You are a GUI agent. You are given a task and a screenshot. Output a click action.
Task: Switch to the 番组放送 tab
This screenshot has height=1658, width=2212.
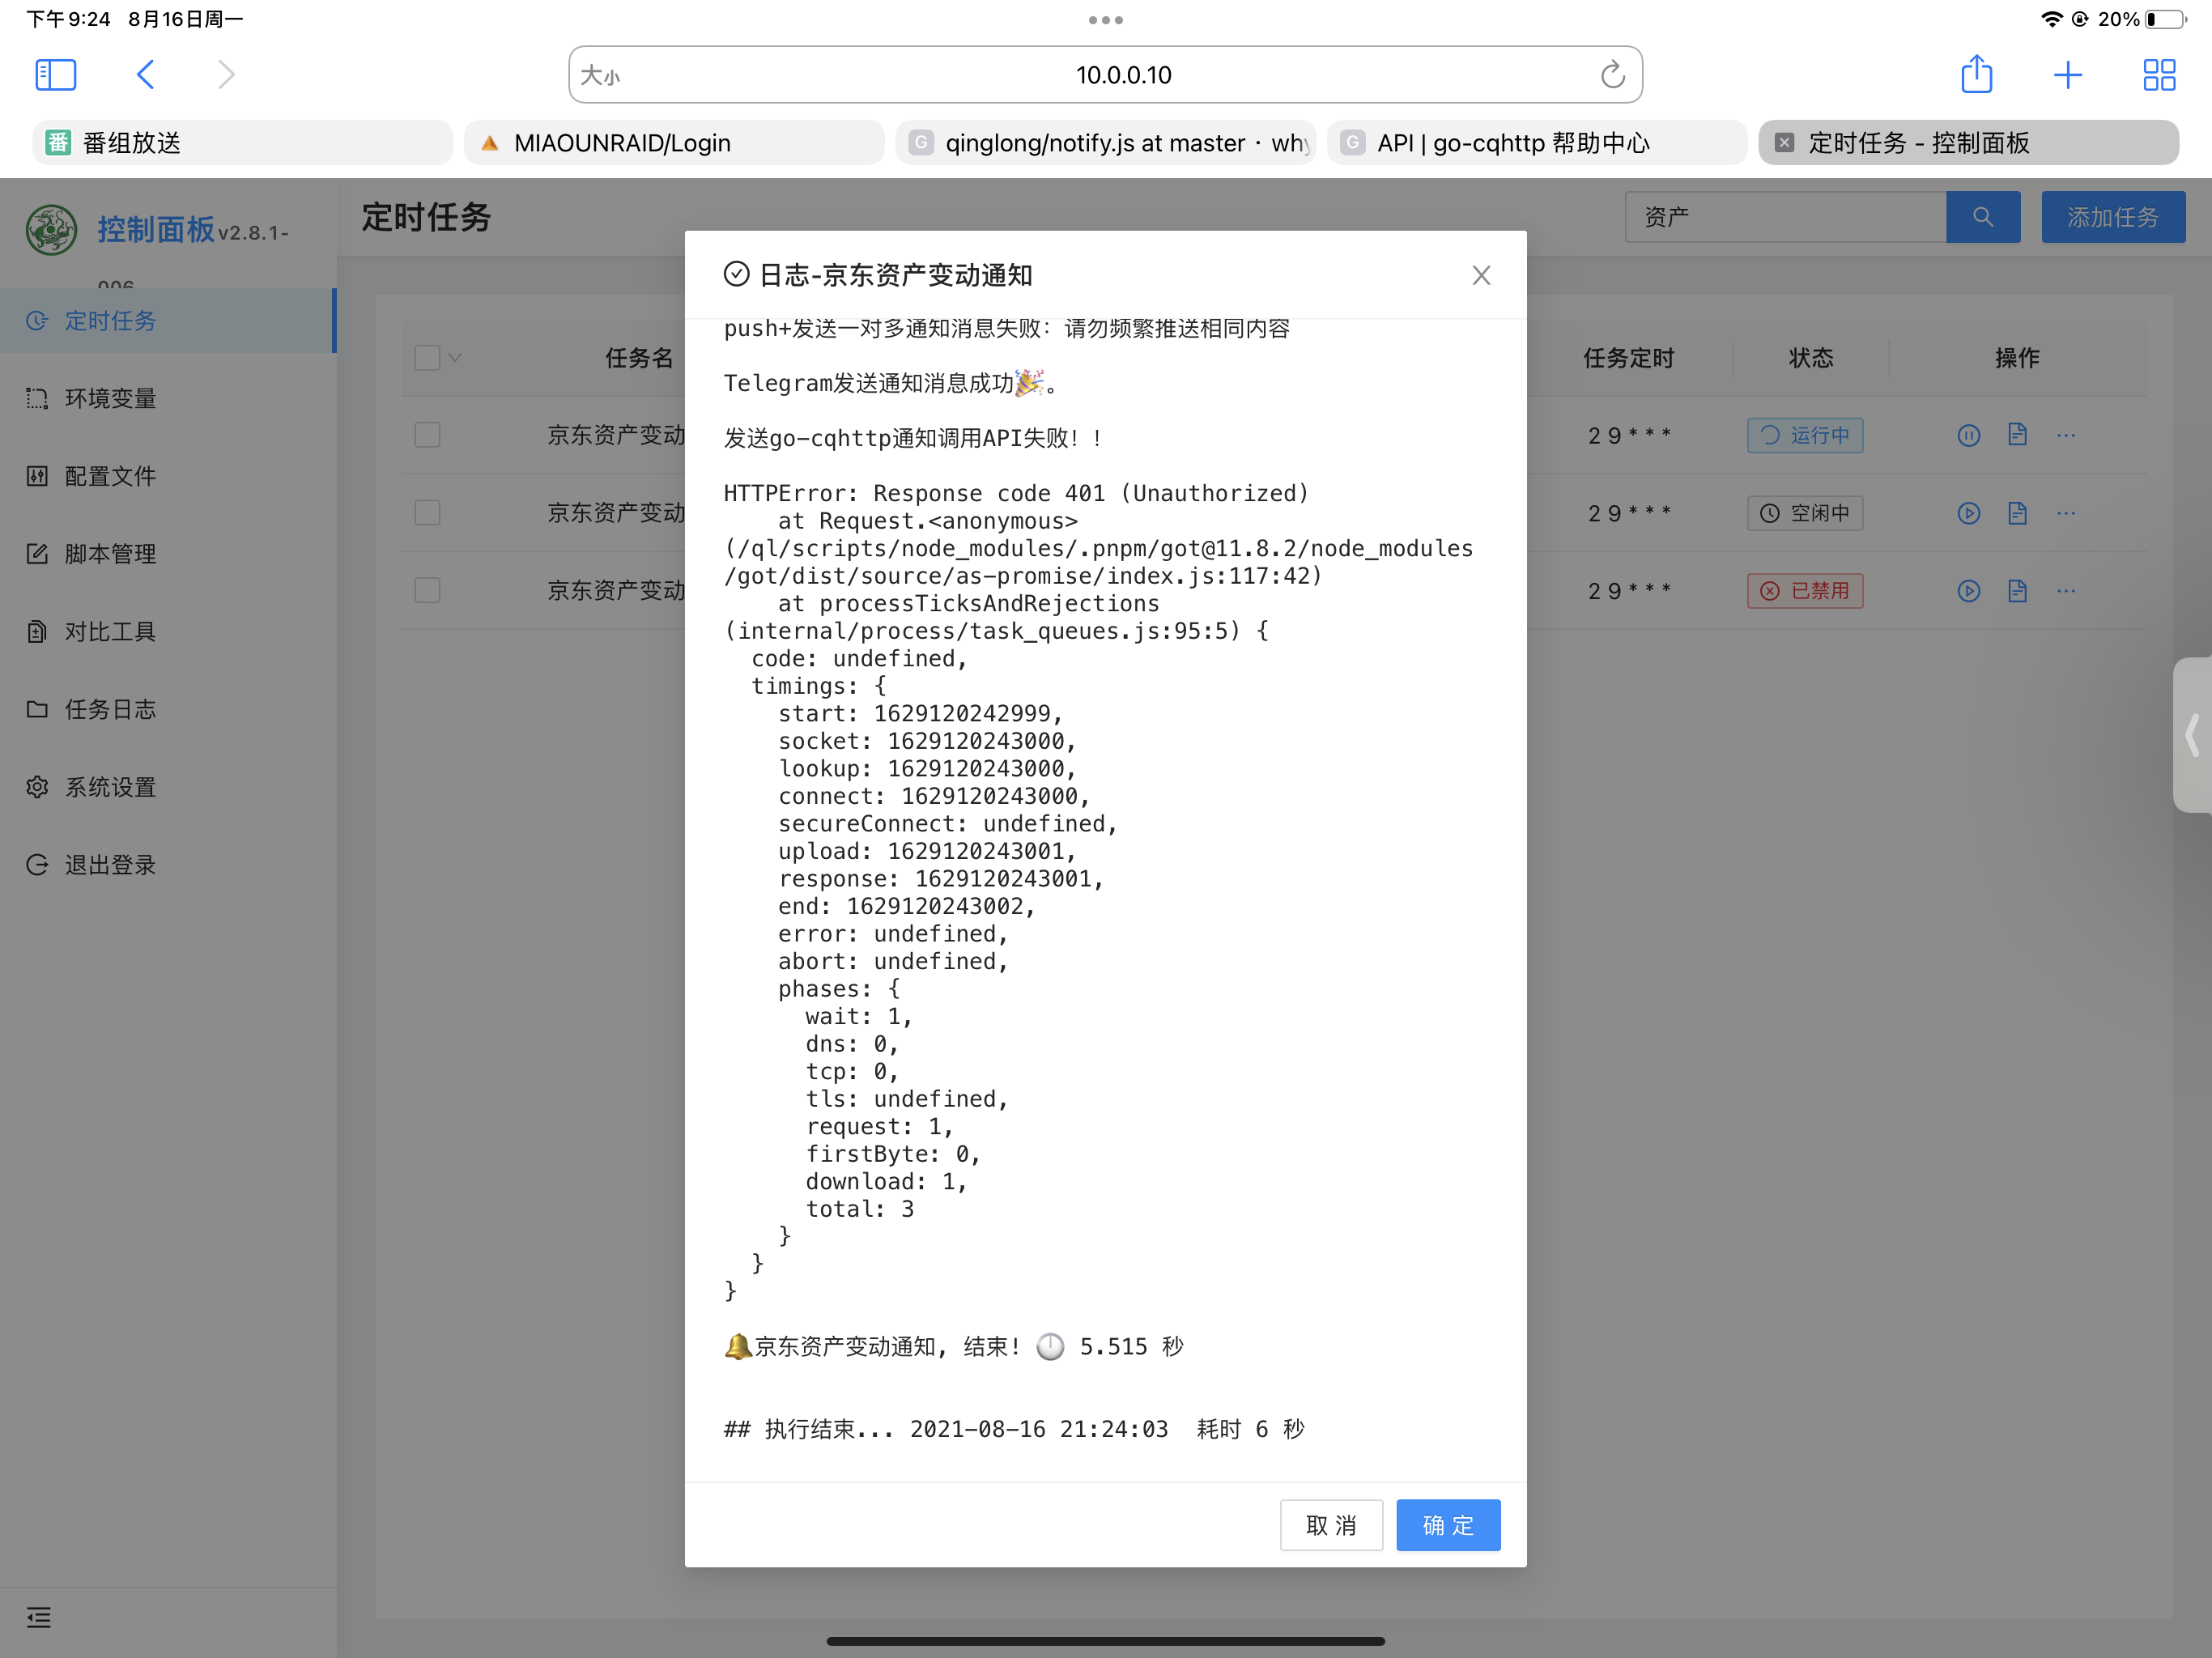click(243, 143)
